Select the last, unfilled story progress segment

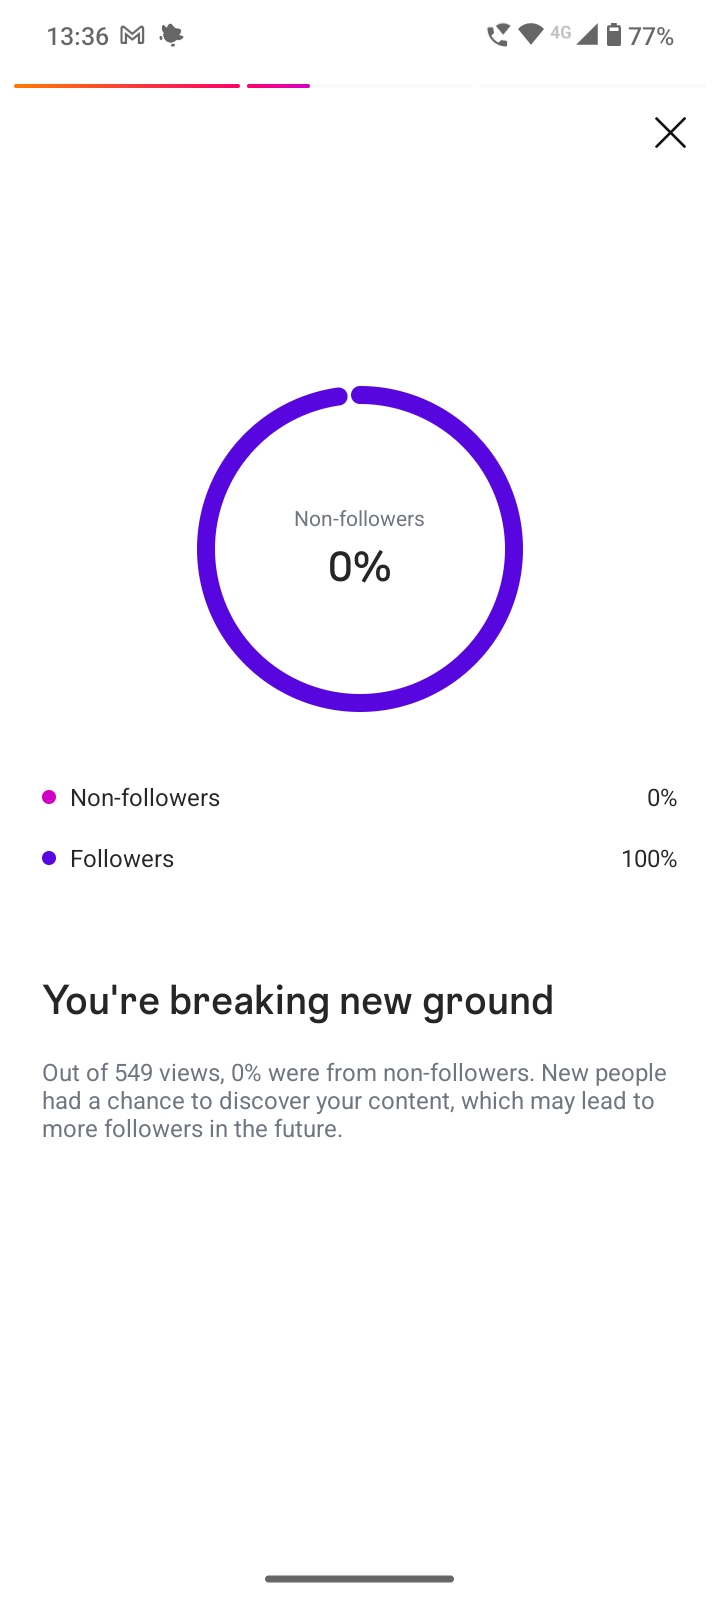(x=592, y=86)
